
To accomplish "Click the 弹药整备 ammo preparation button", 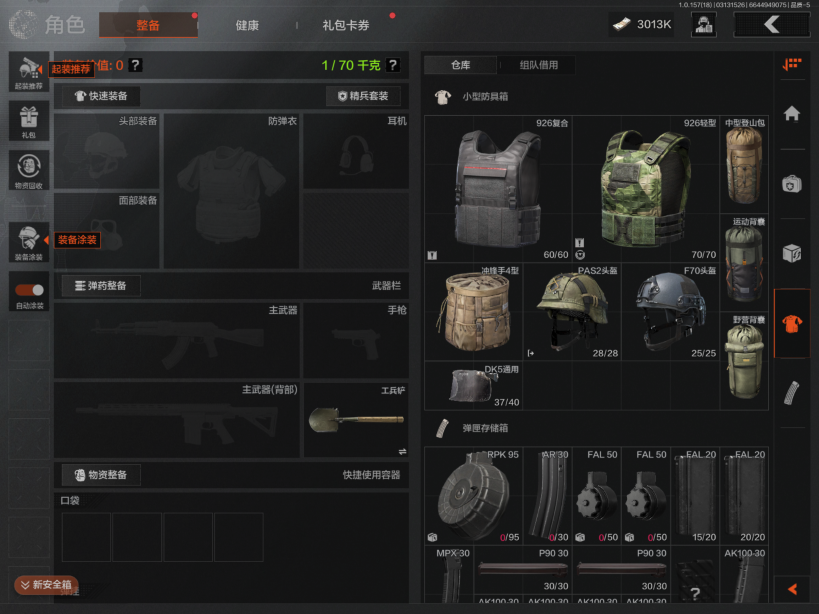I will click(101, 286).
